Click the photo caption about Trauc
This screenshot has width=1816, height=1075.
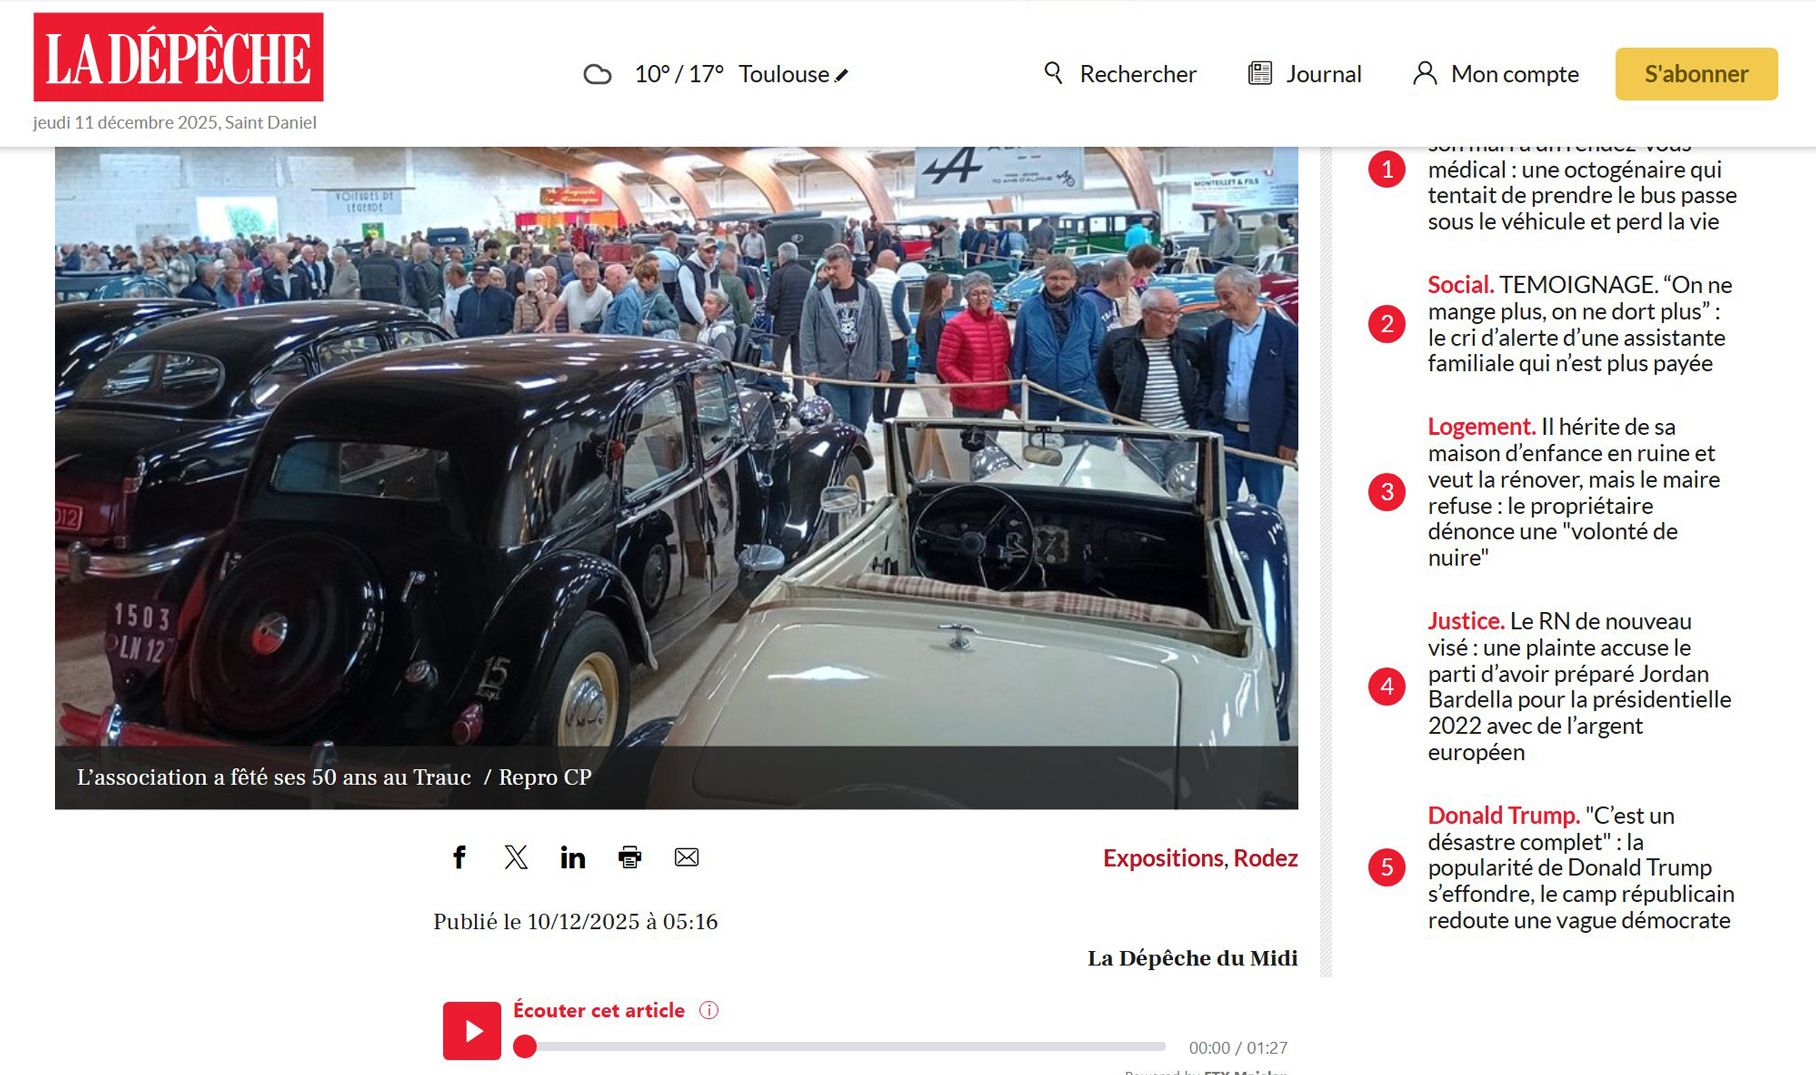click(x=334, y=777)
